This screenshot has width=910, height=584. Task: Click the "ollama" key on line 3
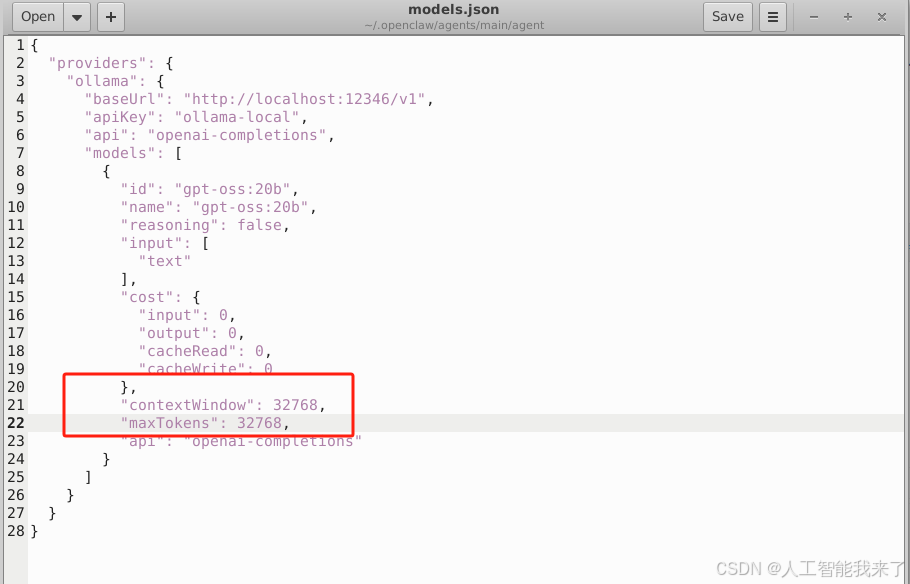coord(102,81)
